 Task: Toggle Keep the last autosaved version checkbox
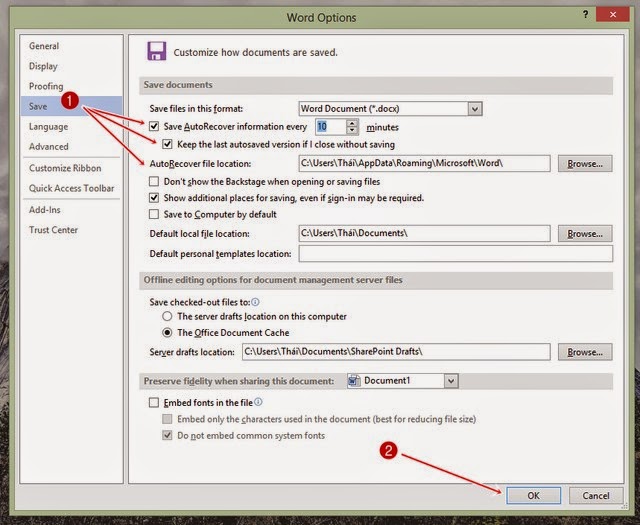(167, 144)
